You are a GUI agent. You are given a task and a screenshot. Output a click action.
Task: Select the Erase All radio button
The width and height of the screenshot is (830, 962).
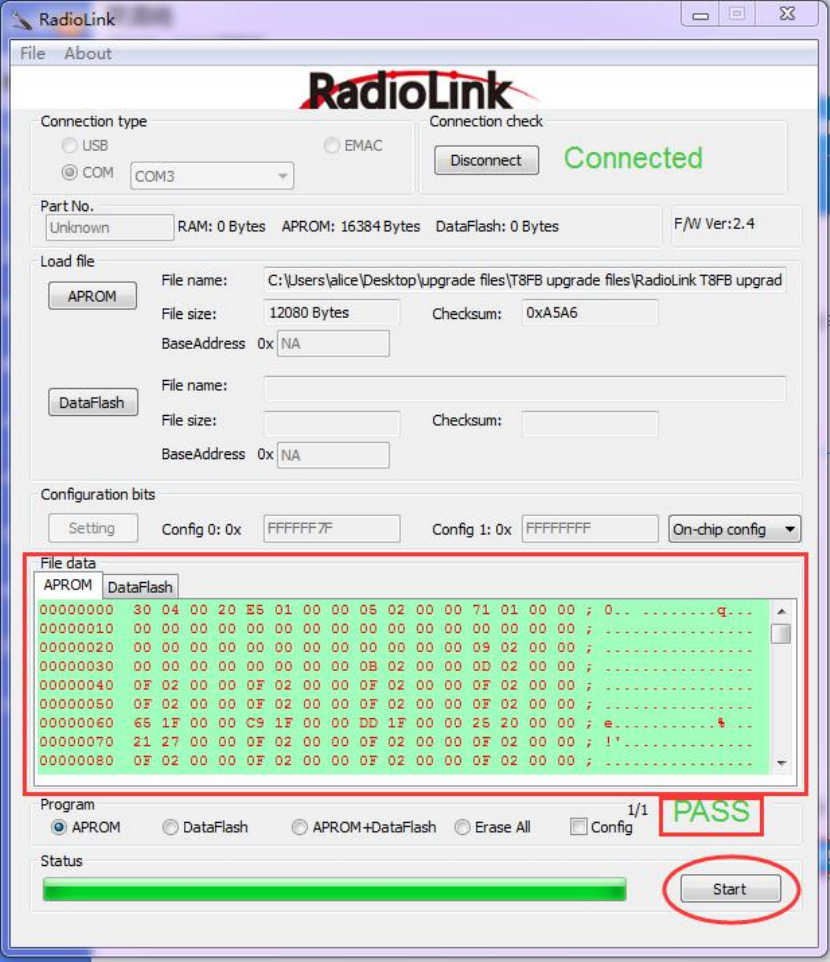pos(462,827)
